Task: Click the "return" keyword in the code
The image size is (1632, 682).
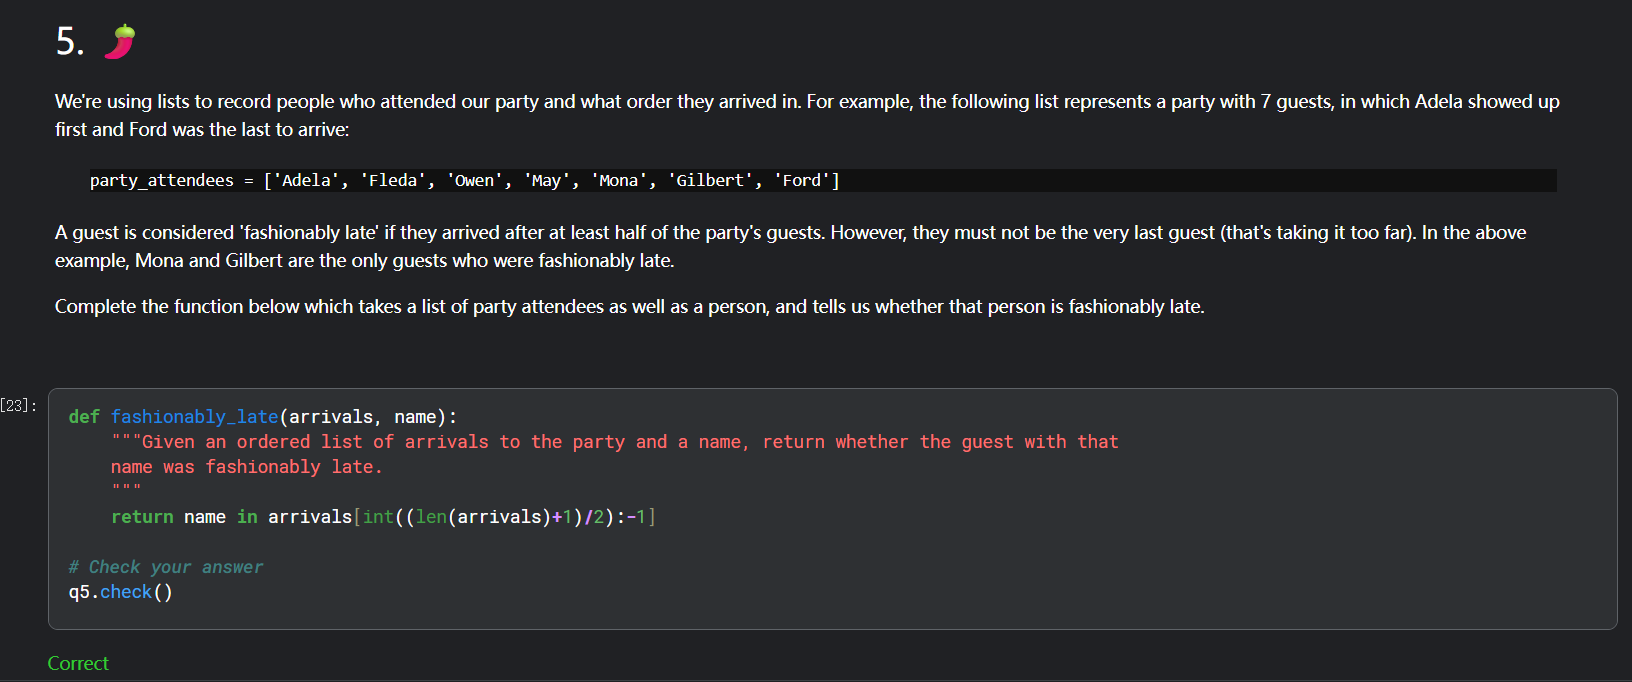Action: coord(142,517)
